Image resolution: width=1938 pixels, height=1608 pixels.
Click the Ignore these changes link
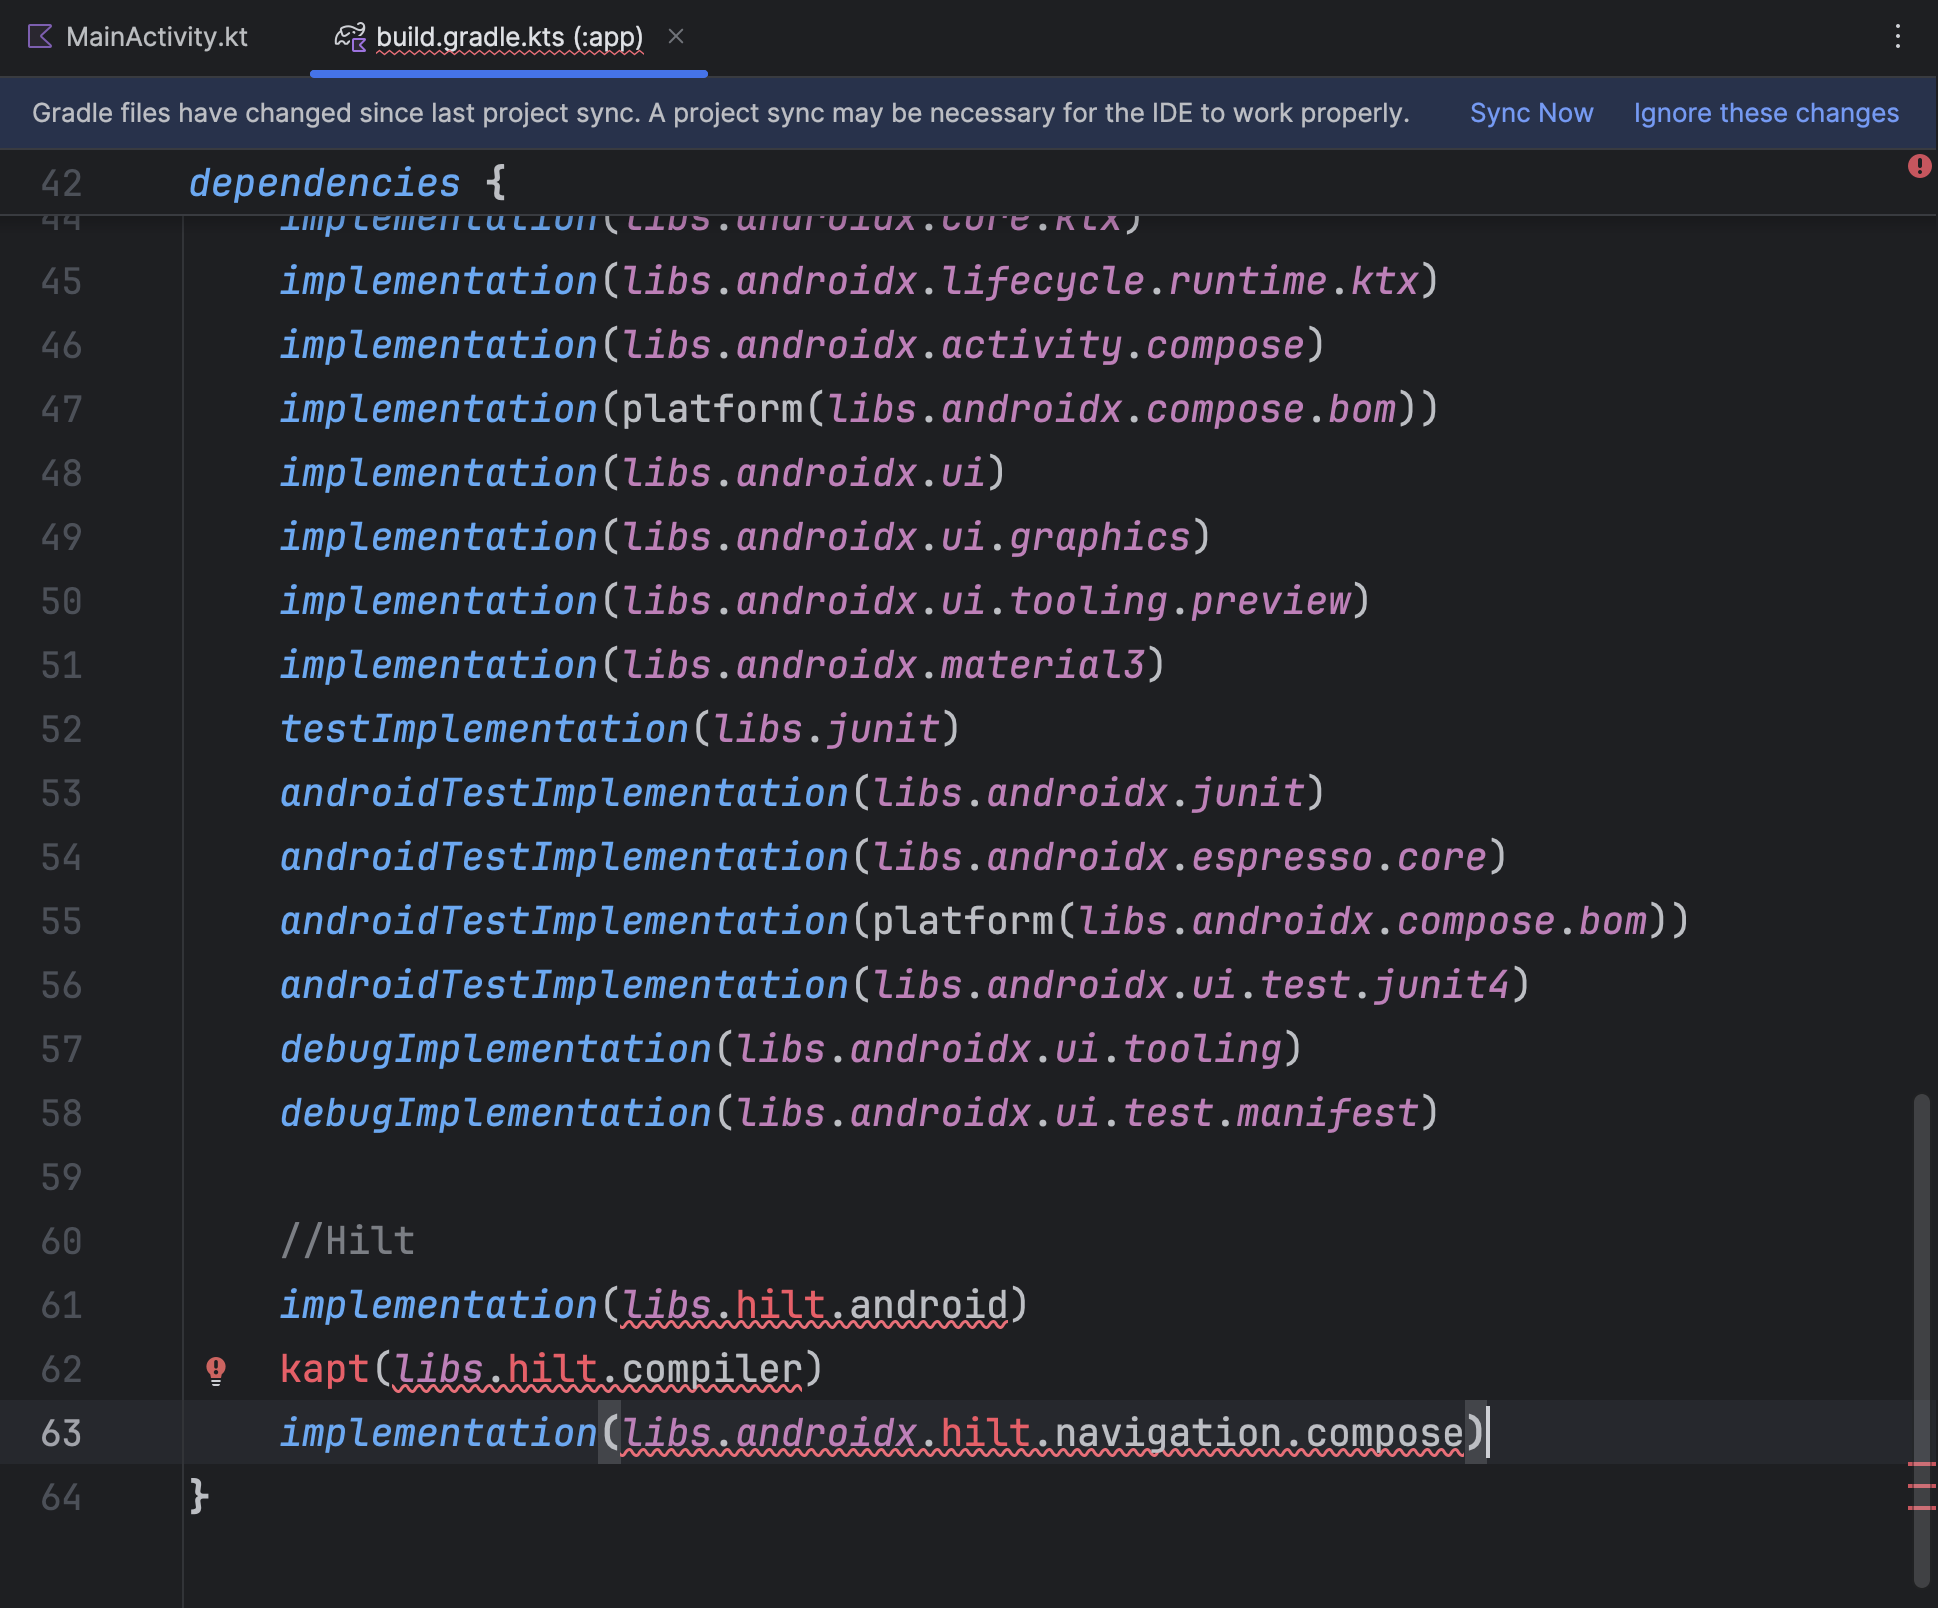1766,113
